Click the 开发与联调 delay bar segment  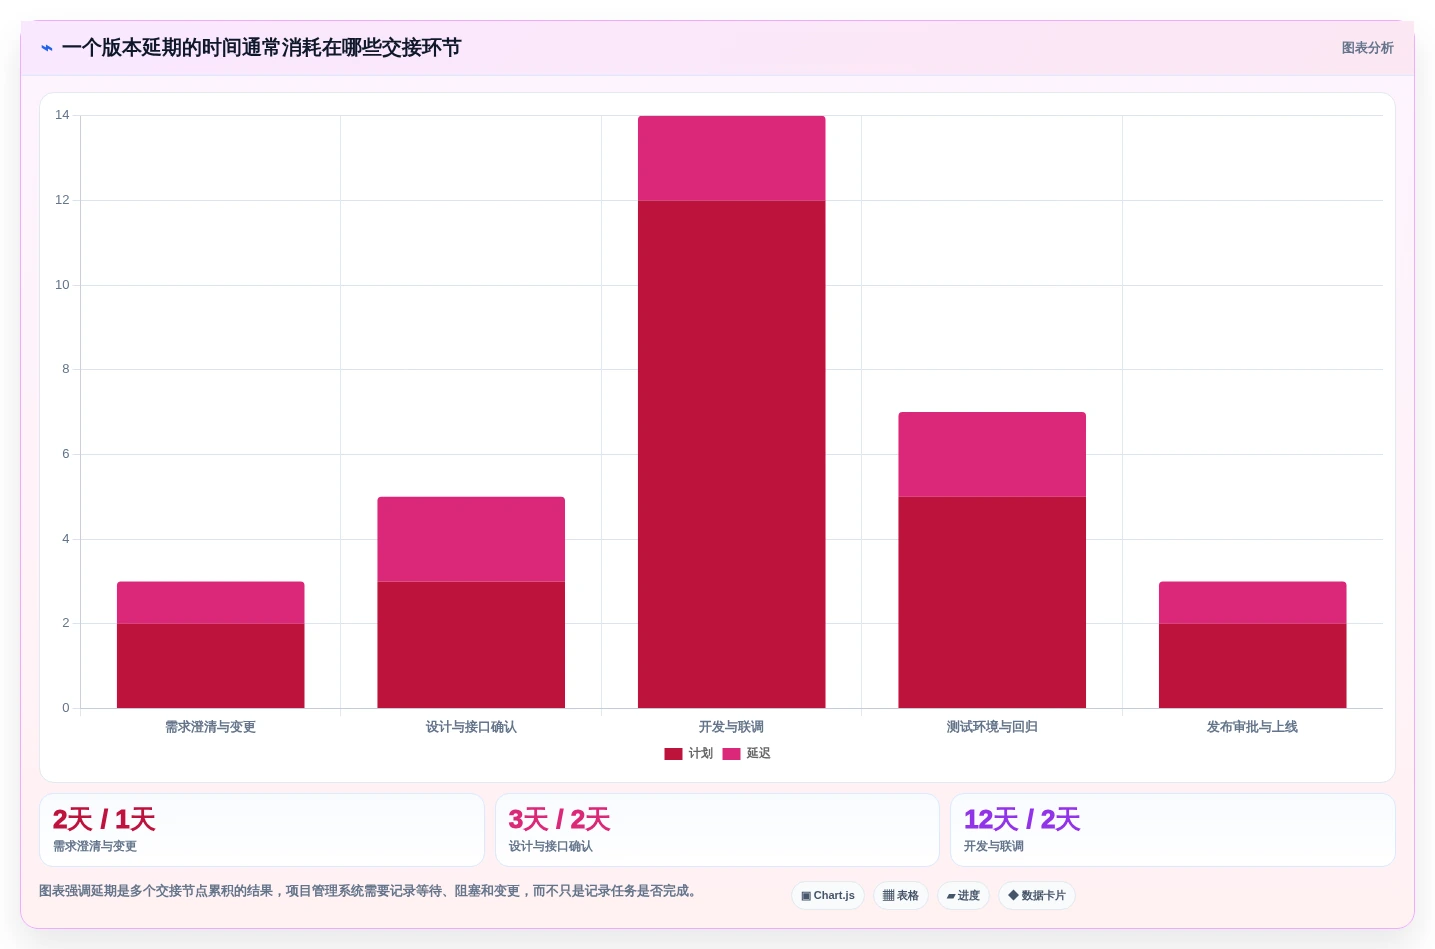[x=732, y=158]
